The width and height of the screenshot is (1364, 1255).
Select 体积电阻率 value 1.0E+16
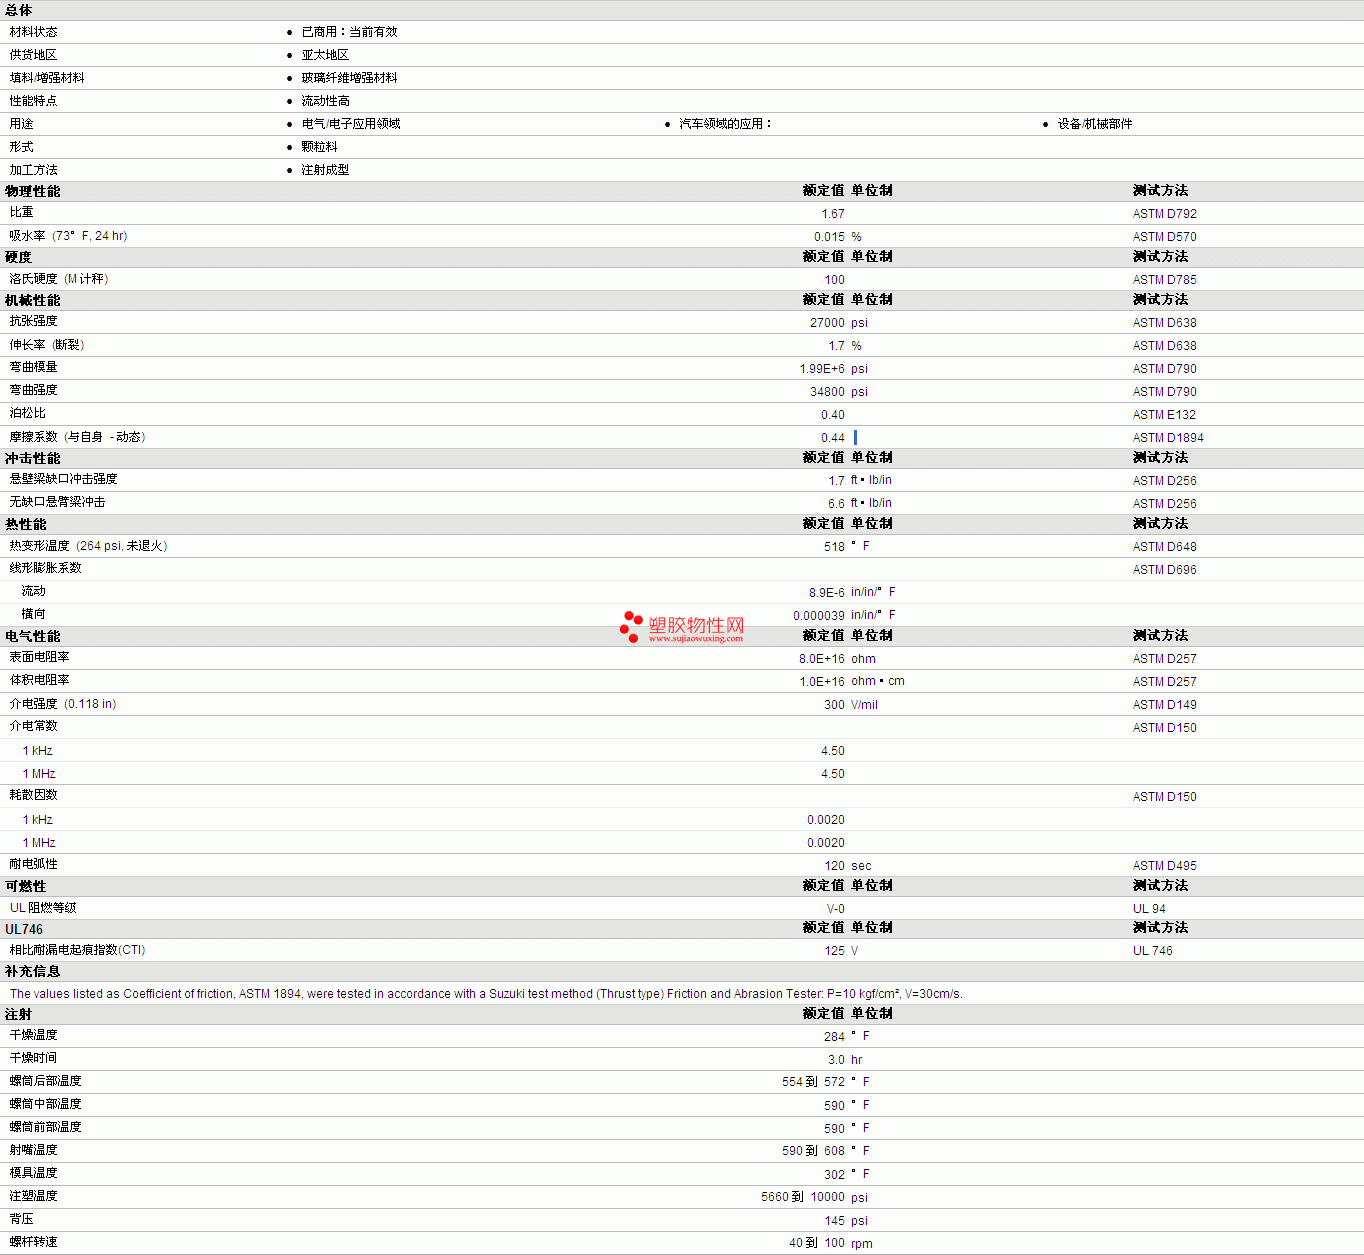(822, 682)
